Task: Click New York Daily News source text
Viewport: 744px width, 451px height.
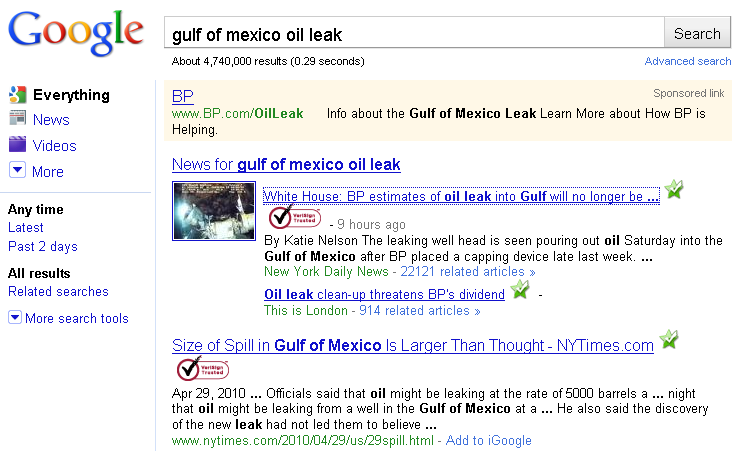Action: click(x=326, y=272)
